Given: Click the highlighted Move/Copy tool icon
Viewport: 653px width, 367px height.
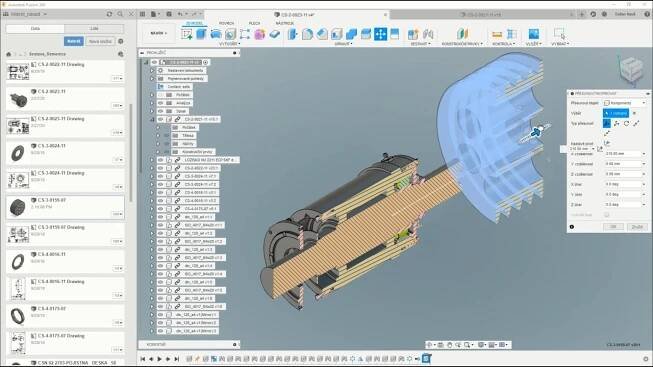Looking at the screenshot, I should (x=380, y=34).
